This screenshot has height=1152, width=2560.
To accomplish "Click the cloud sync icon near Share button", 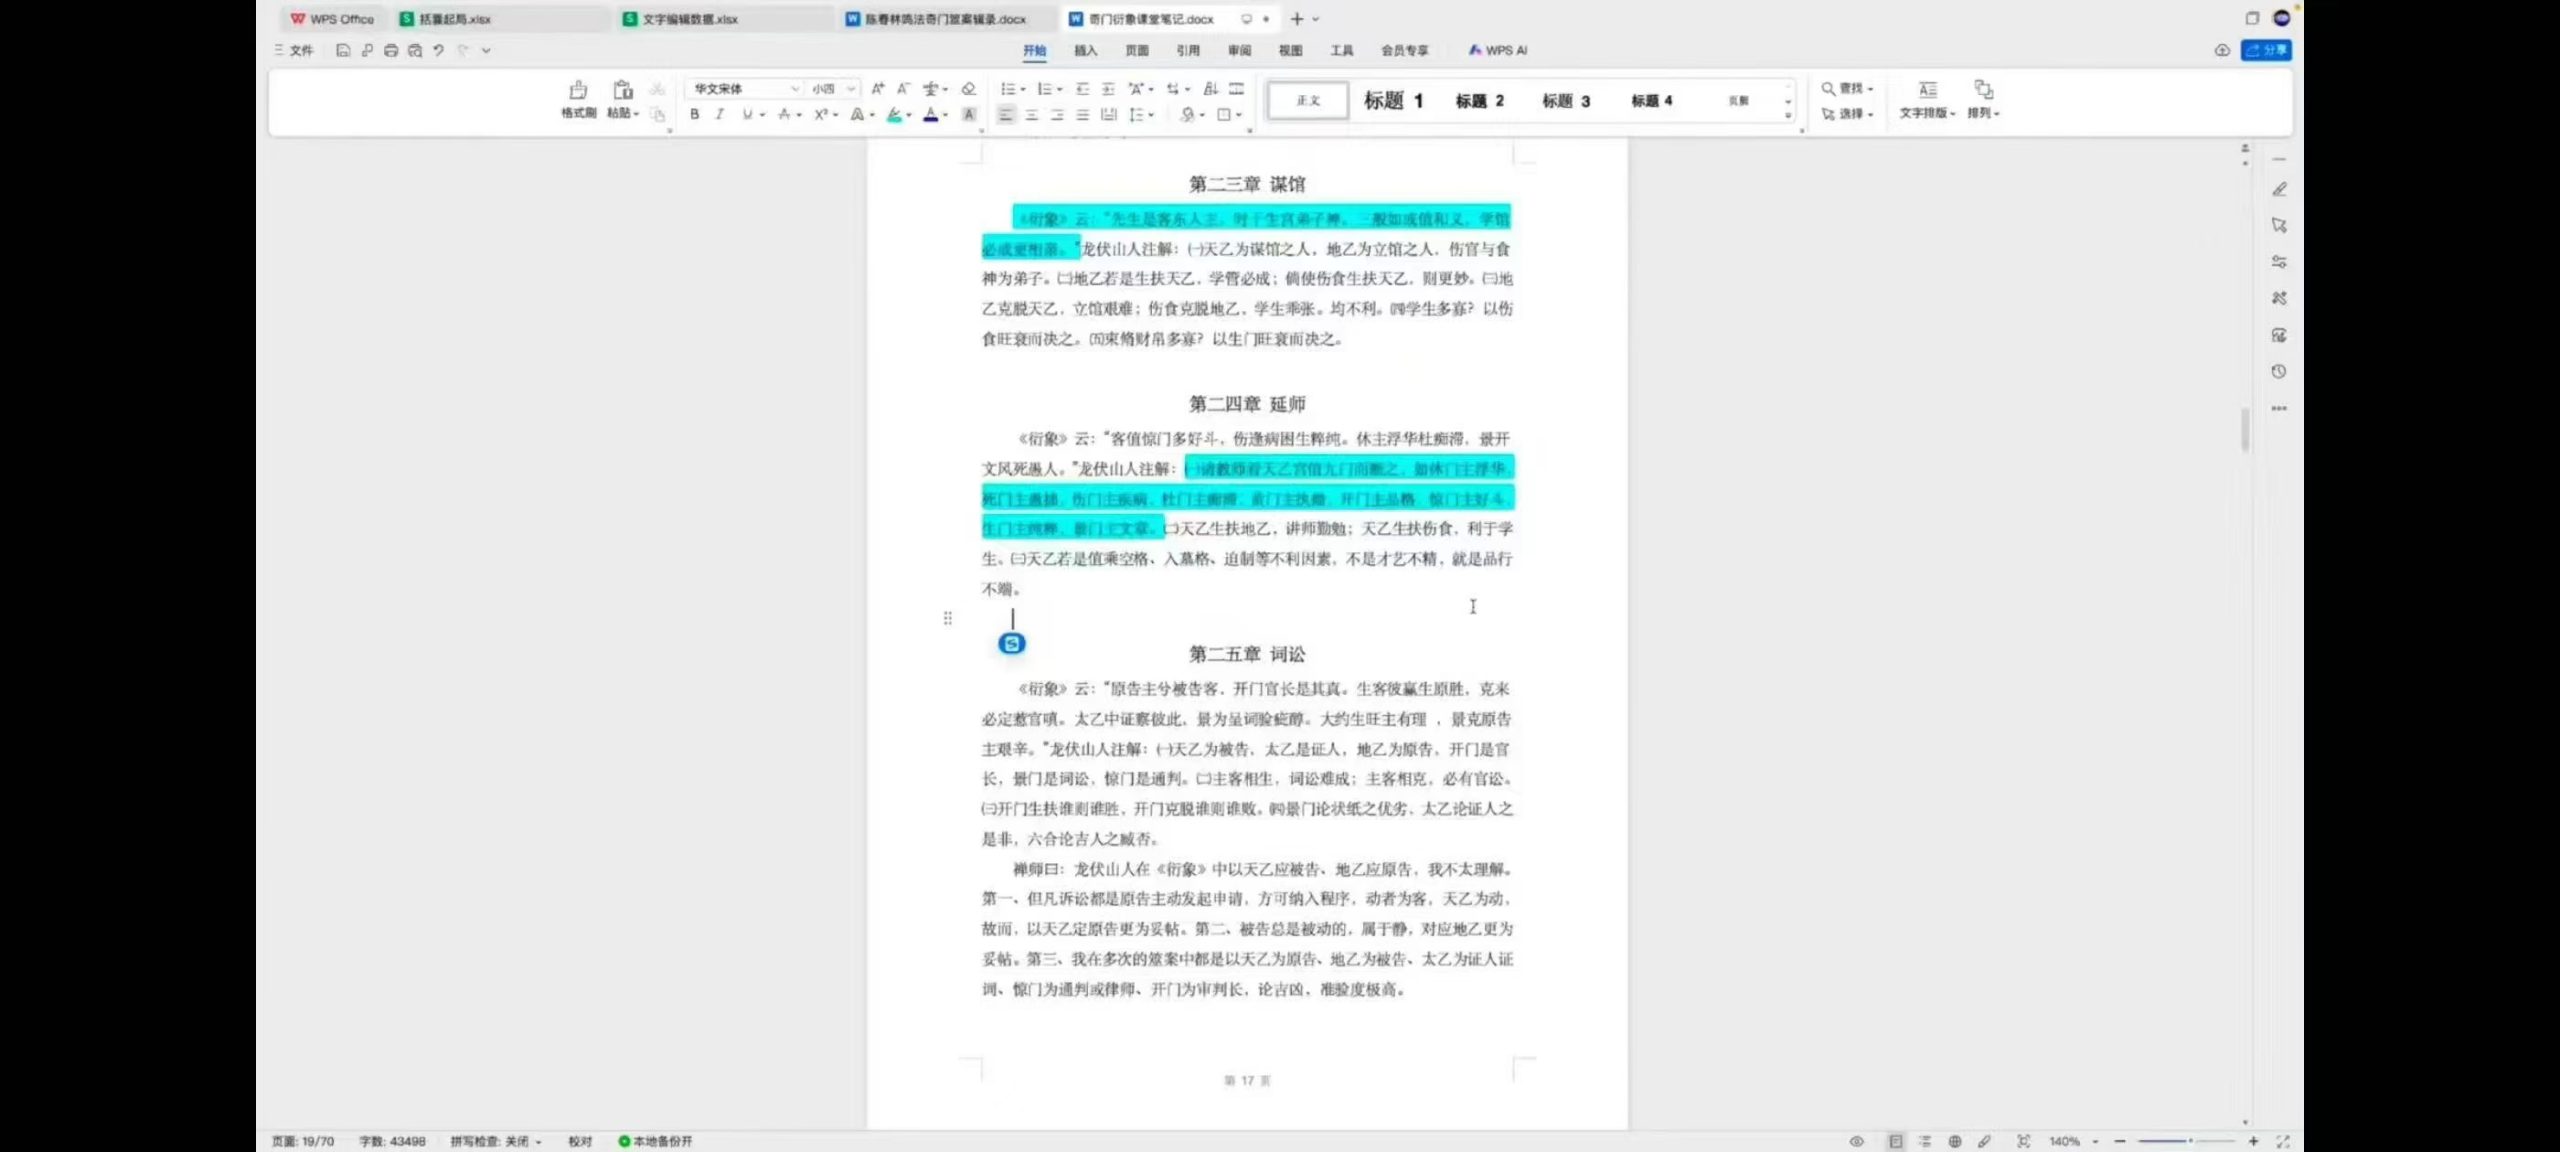I will (2222, 50).
